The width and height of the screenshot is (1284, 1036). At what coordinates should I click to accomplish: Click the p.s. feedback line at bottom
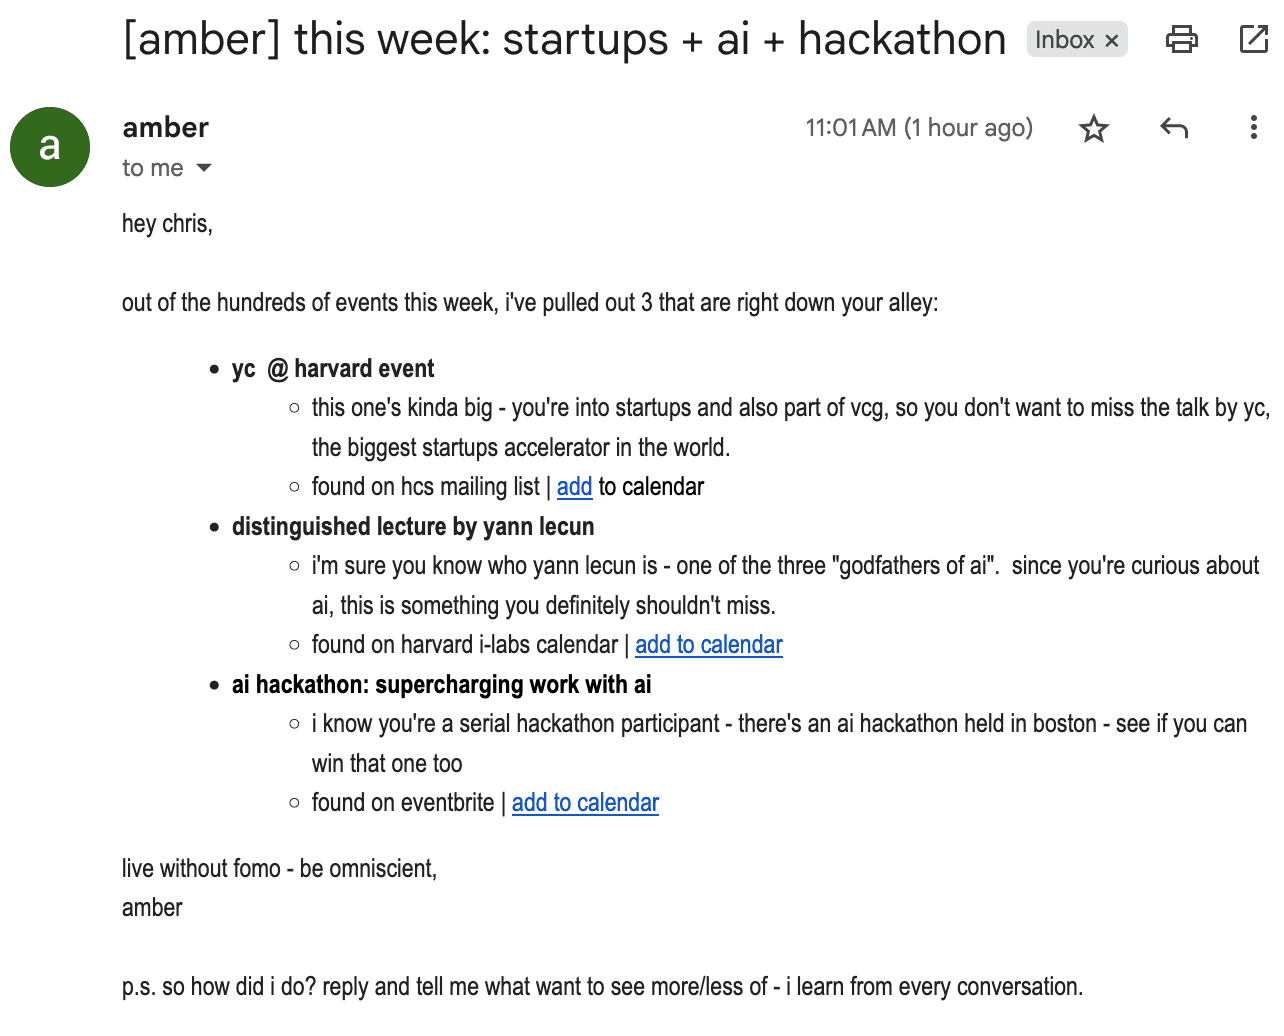(x=602, y=987)
